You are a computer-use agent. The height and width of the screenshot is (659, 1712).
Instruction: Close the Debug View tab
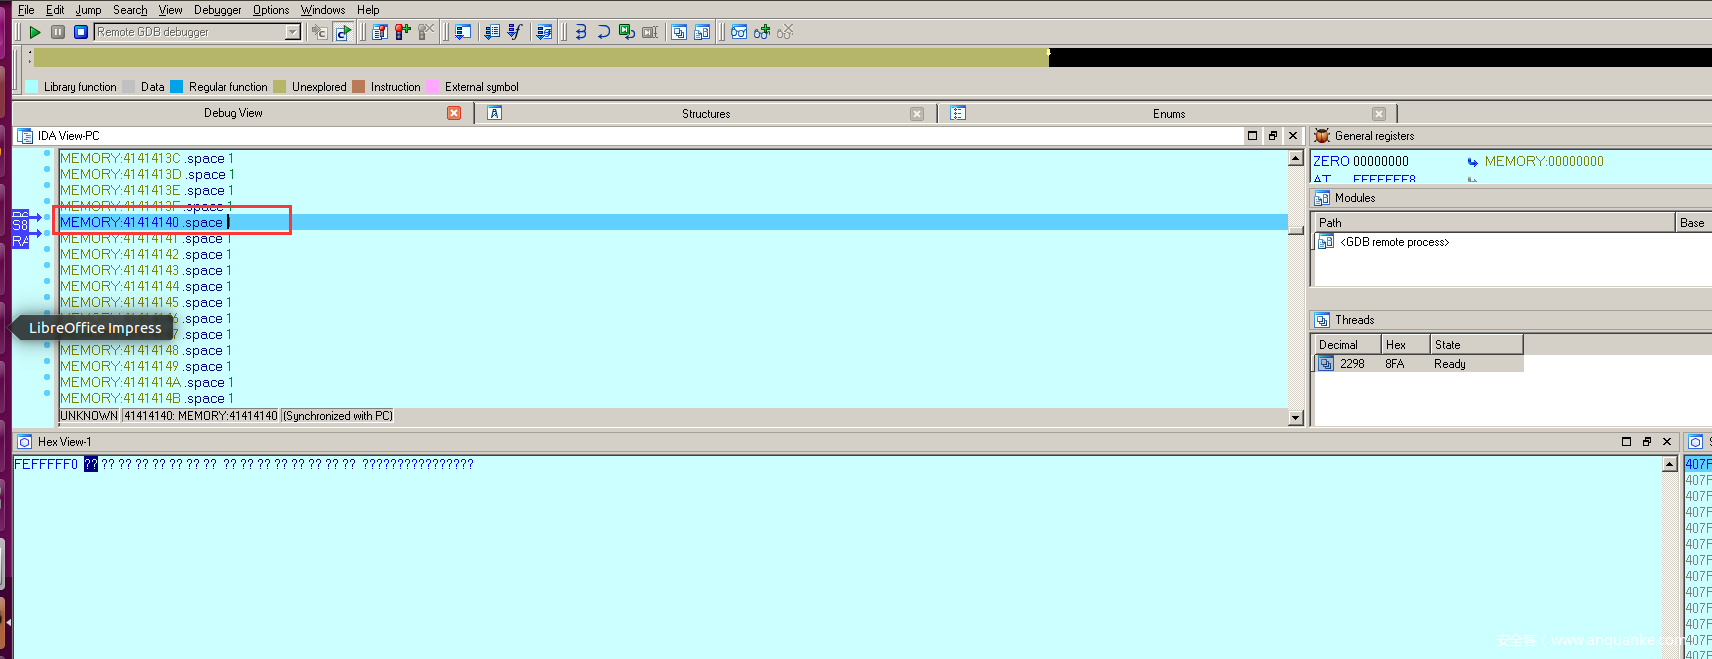coord(454,113)
